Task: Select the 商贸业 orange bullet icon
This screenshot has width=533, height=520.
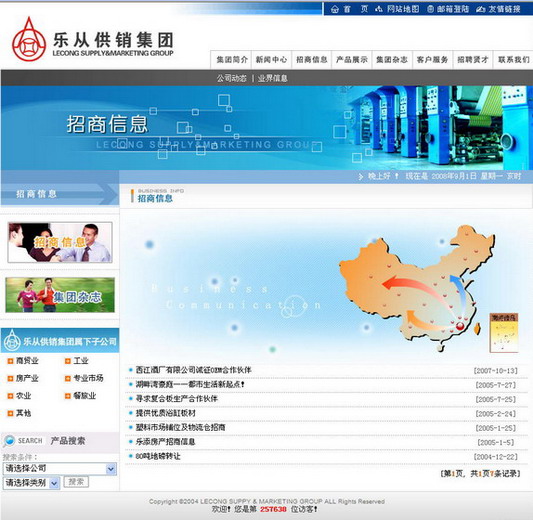Action: tap(10, 361)
